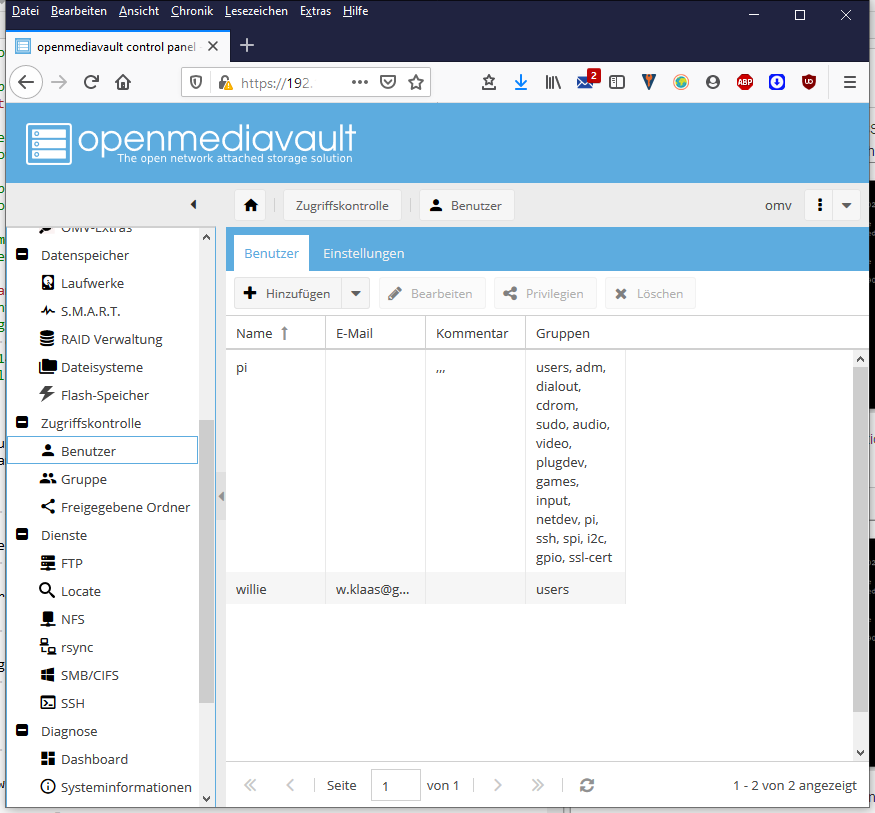
Task: Switch to the Einstellungen tab
Action: coord(363,253)
